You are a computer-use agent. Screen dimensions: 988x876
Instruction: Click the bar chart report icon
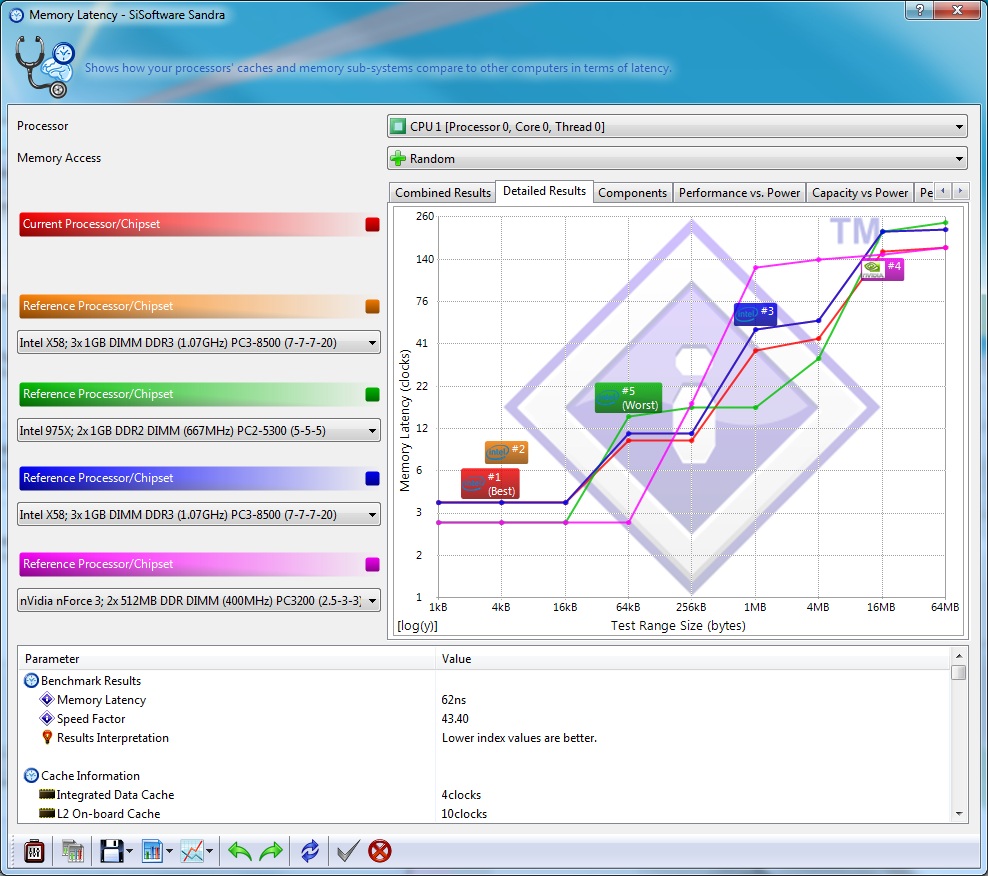coord(152,851)
